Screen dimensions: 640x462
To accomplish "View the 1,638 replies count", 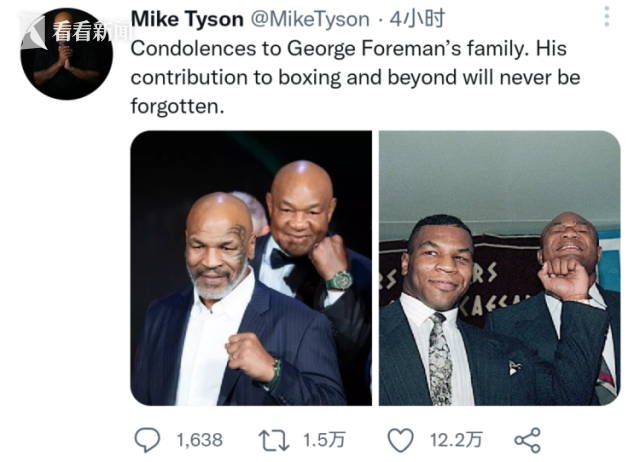I will (200, 439).
